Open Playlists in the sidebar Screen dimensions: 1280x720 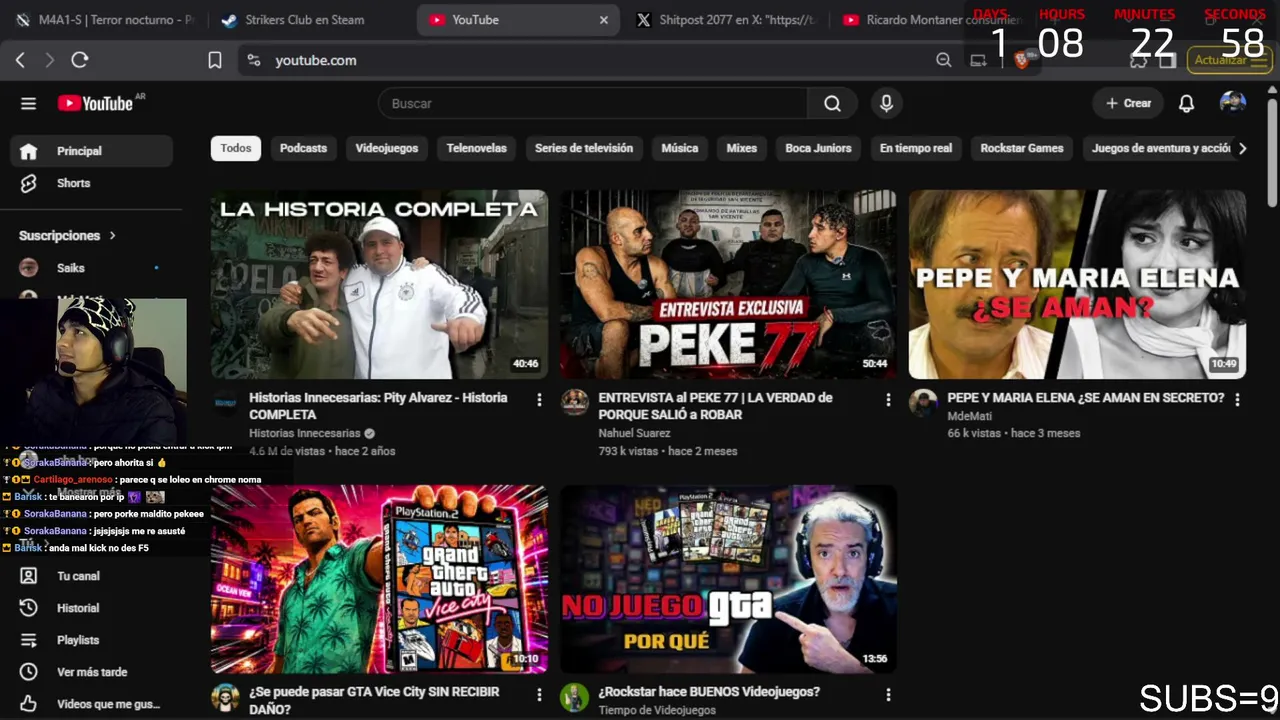(91, 640)
